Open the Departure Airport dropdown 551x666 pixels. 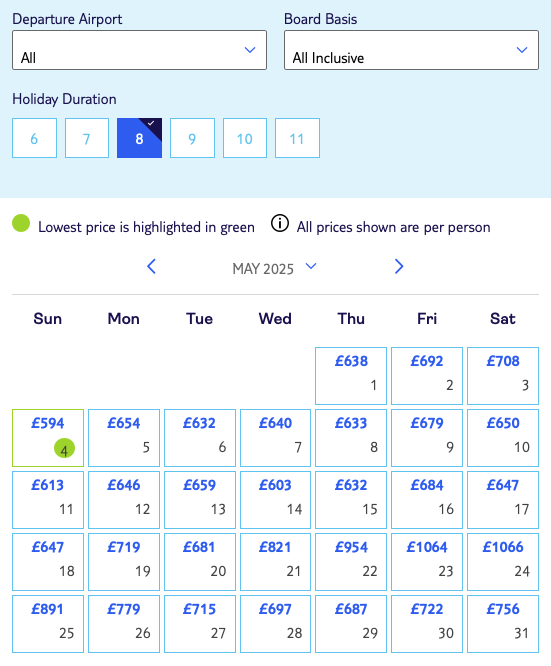click(139, 50)
